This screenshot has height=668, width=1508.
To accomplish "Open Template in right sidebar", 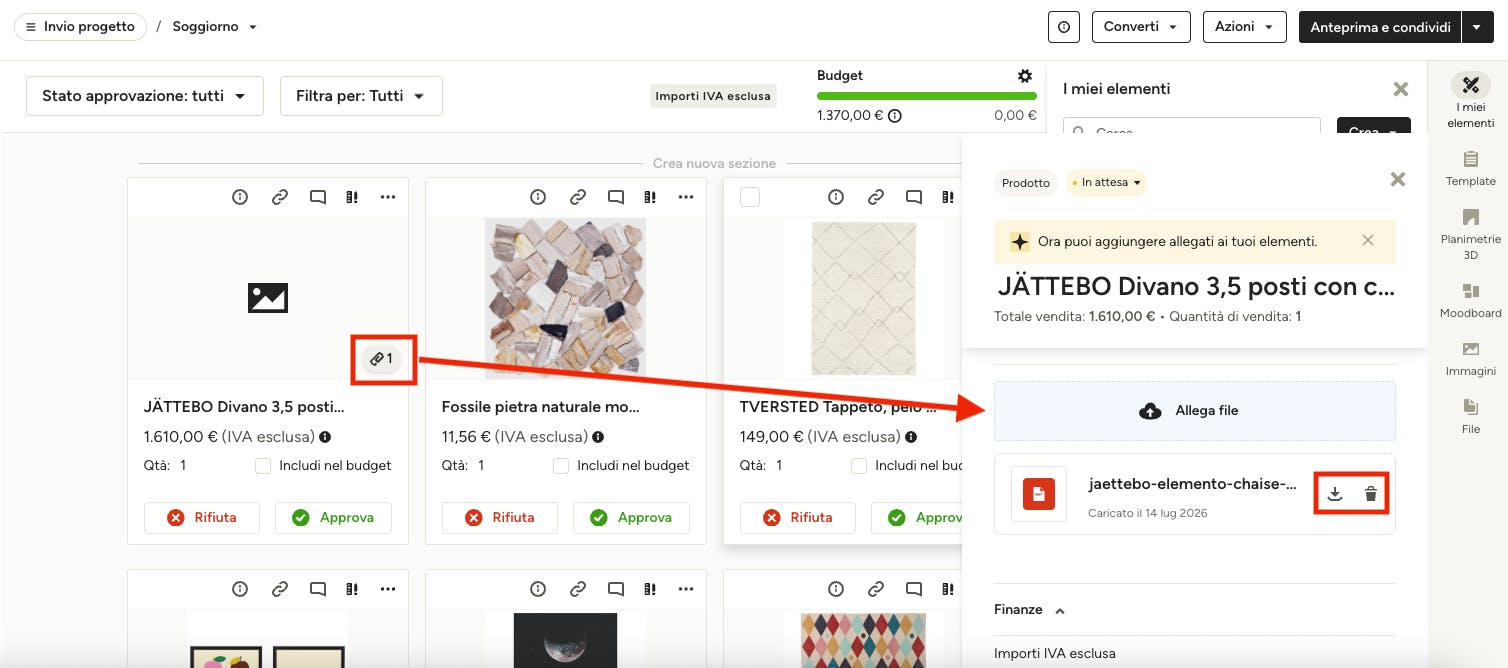I will coord(1471,168).
